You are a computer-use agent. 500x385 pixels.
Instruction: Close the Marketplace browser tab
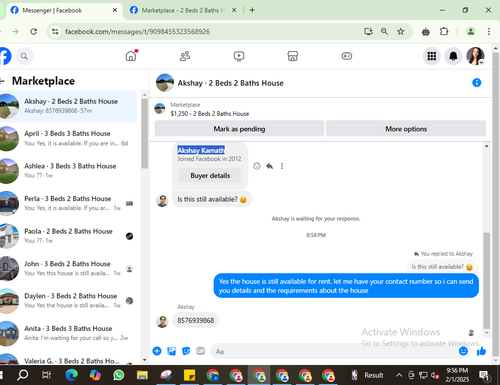[x=234, y=10]
